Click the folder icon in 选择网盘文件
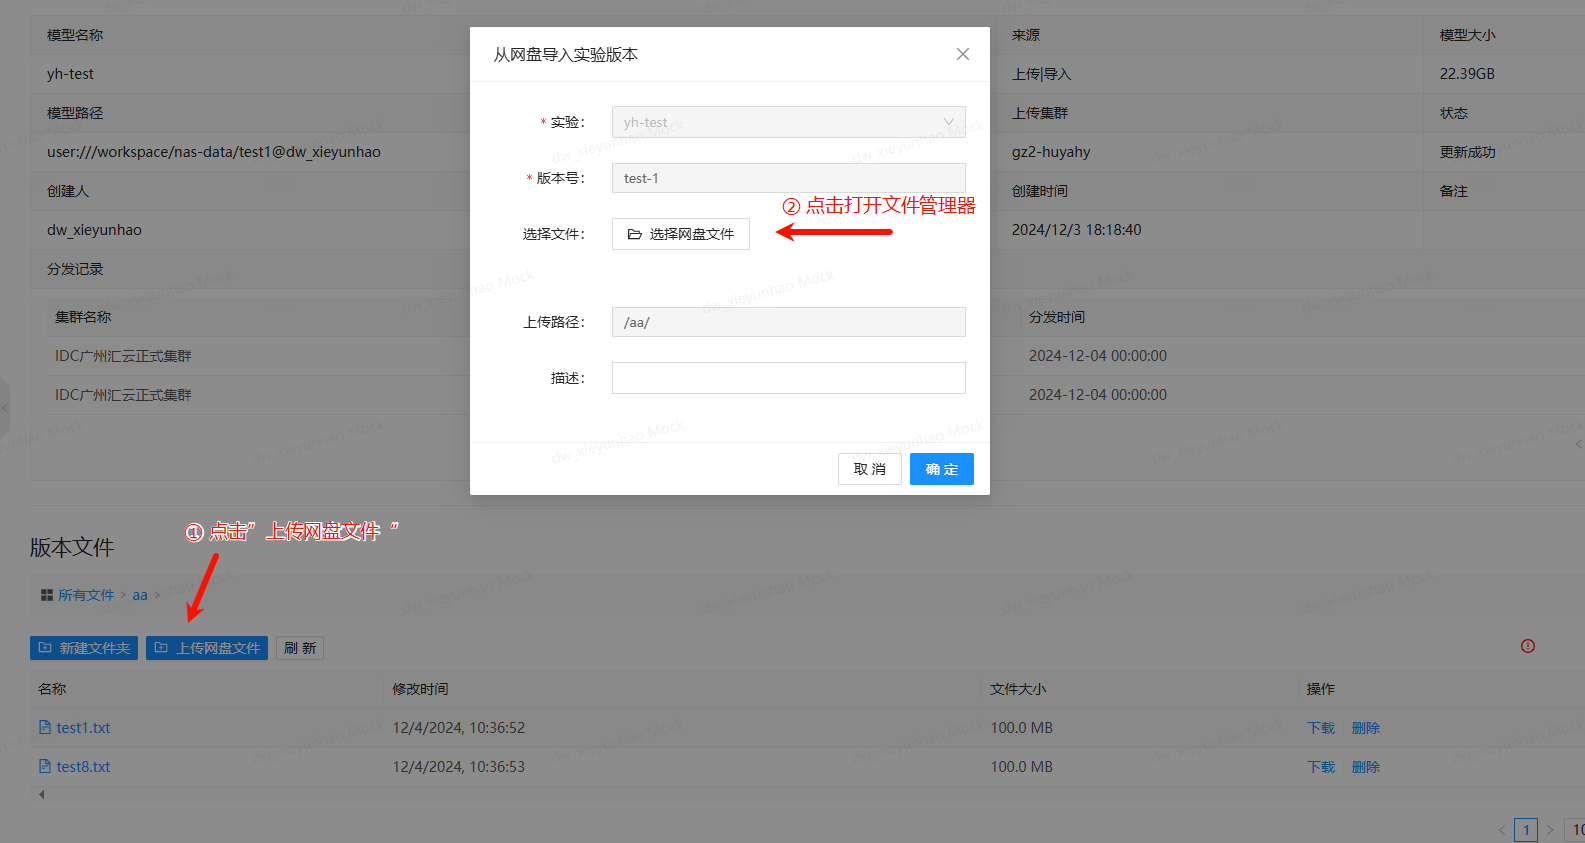Image resolution: width=1585 pixels, height=843 pixels. 634,234
